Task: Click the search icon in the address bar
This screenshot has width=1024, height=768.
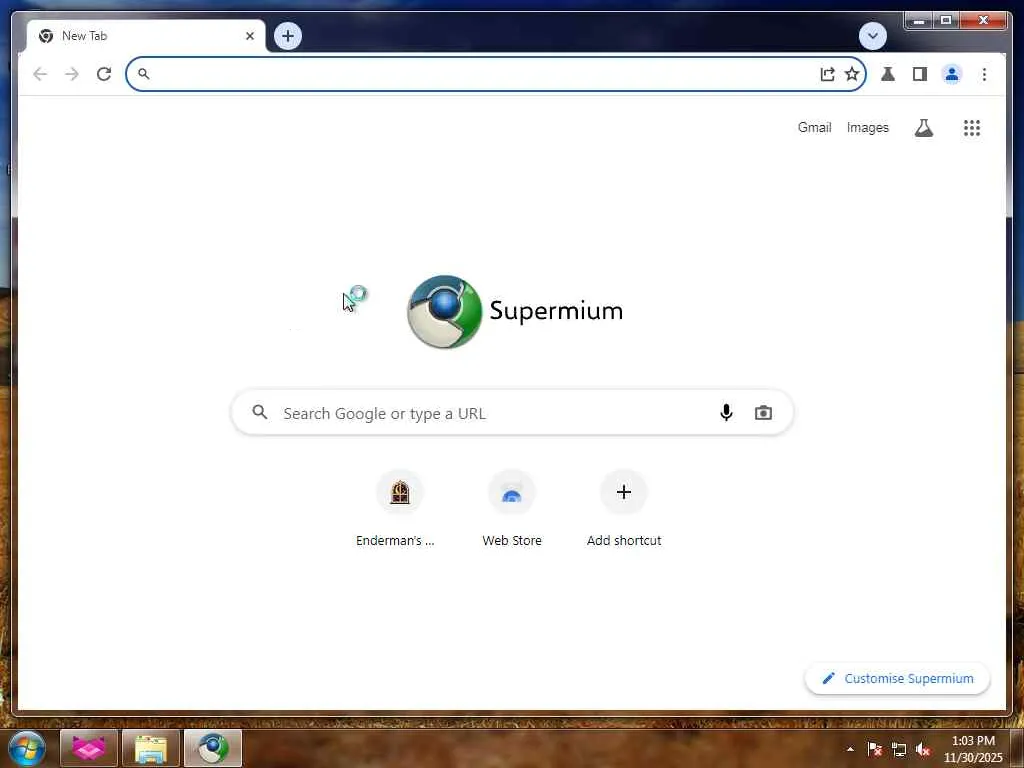Action: (144, 74)
